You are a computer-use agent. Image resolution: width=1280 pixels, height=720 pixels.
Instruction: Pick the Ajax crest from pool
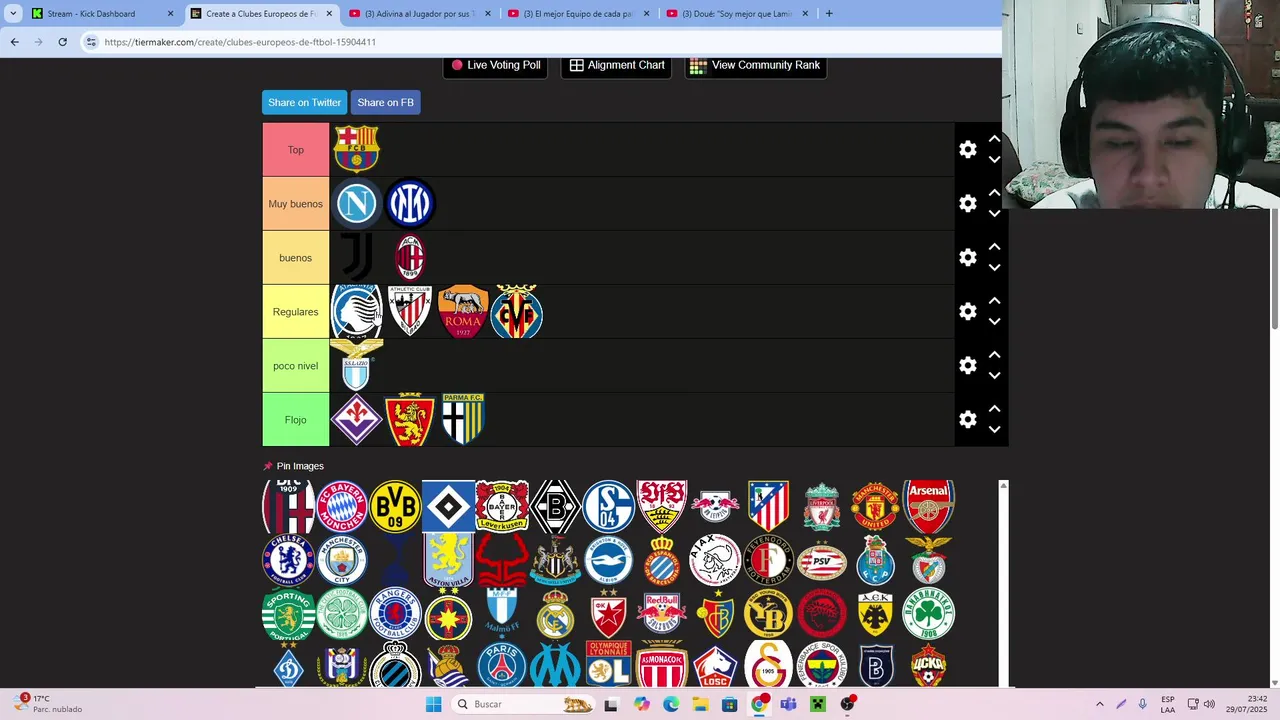coord(715,560)
